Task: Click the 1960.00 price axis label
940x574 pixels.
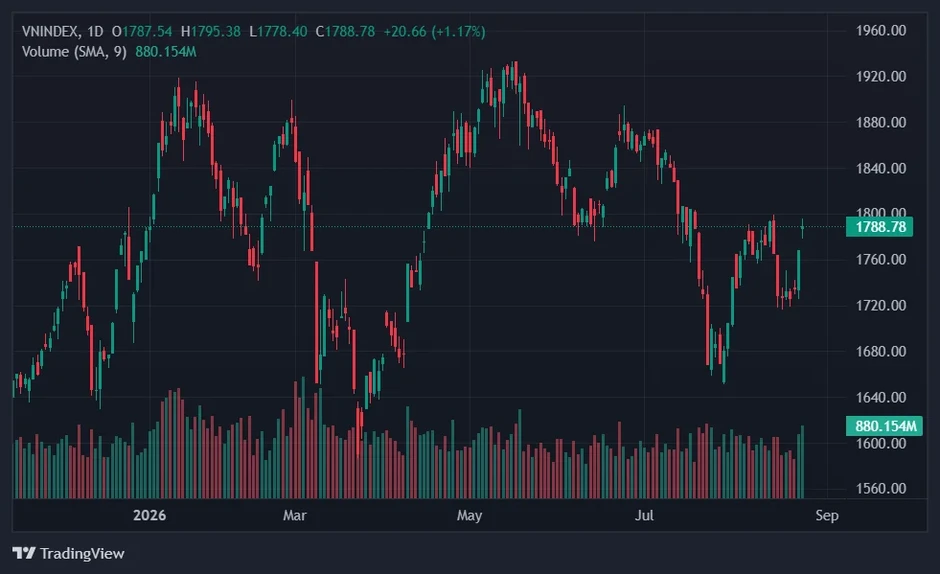Action: point(881,31)
